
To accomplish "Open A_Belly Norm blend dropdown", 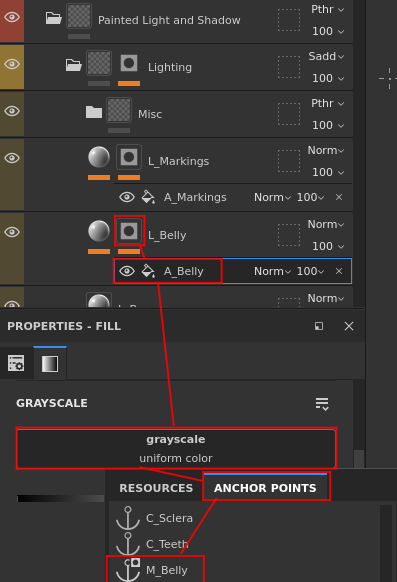I will [272, 271].
